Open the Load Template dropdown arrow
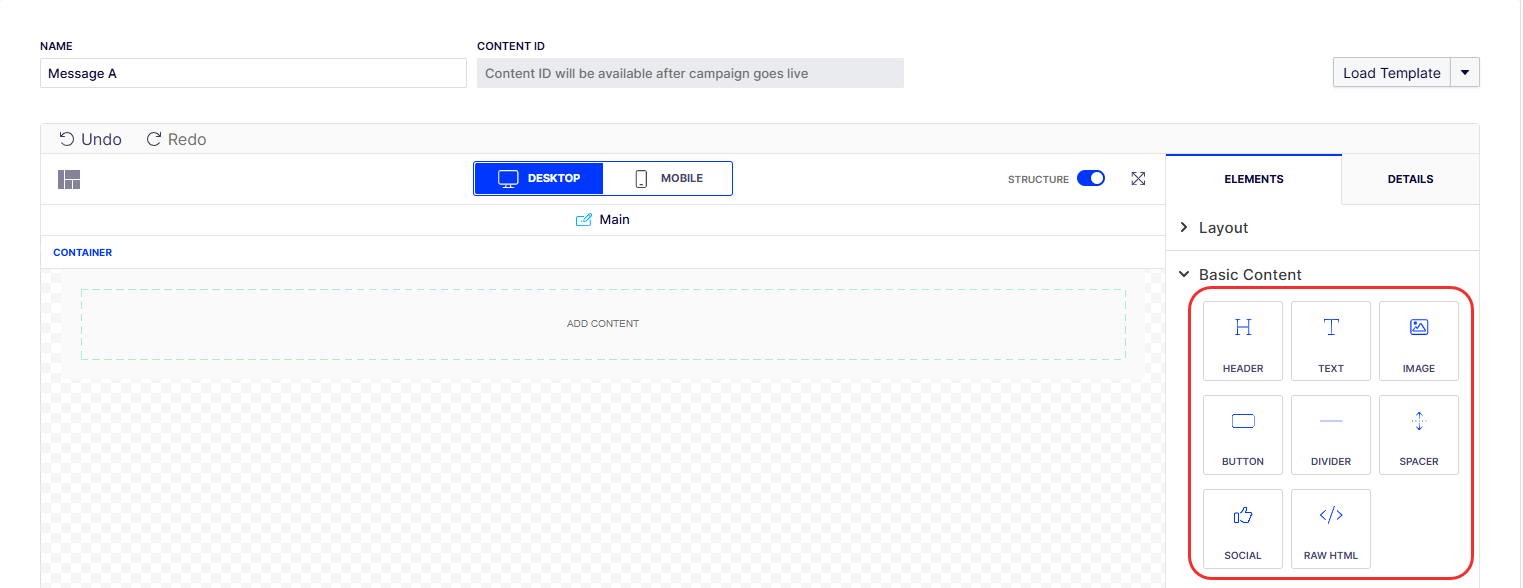 (x=1465, y=73)
